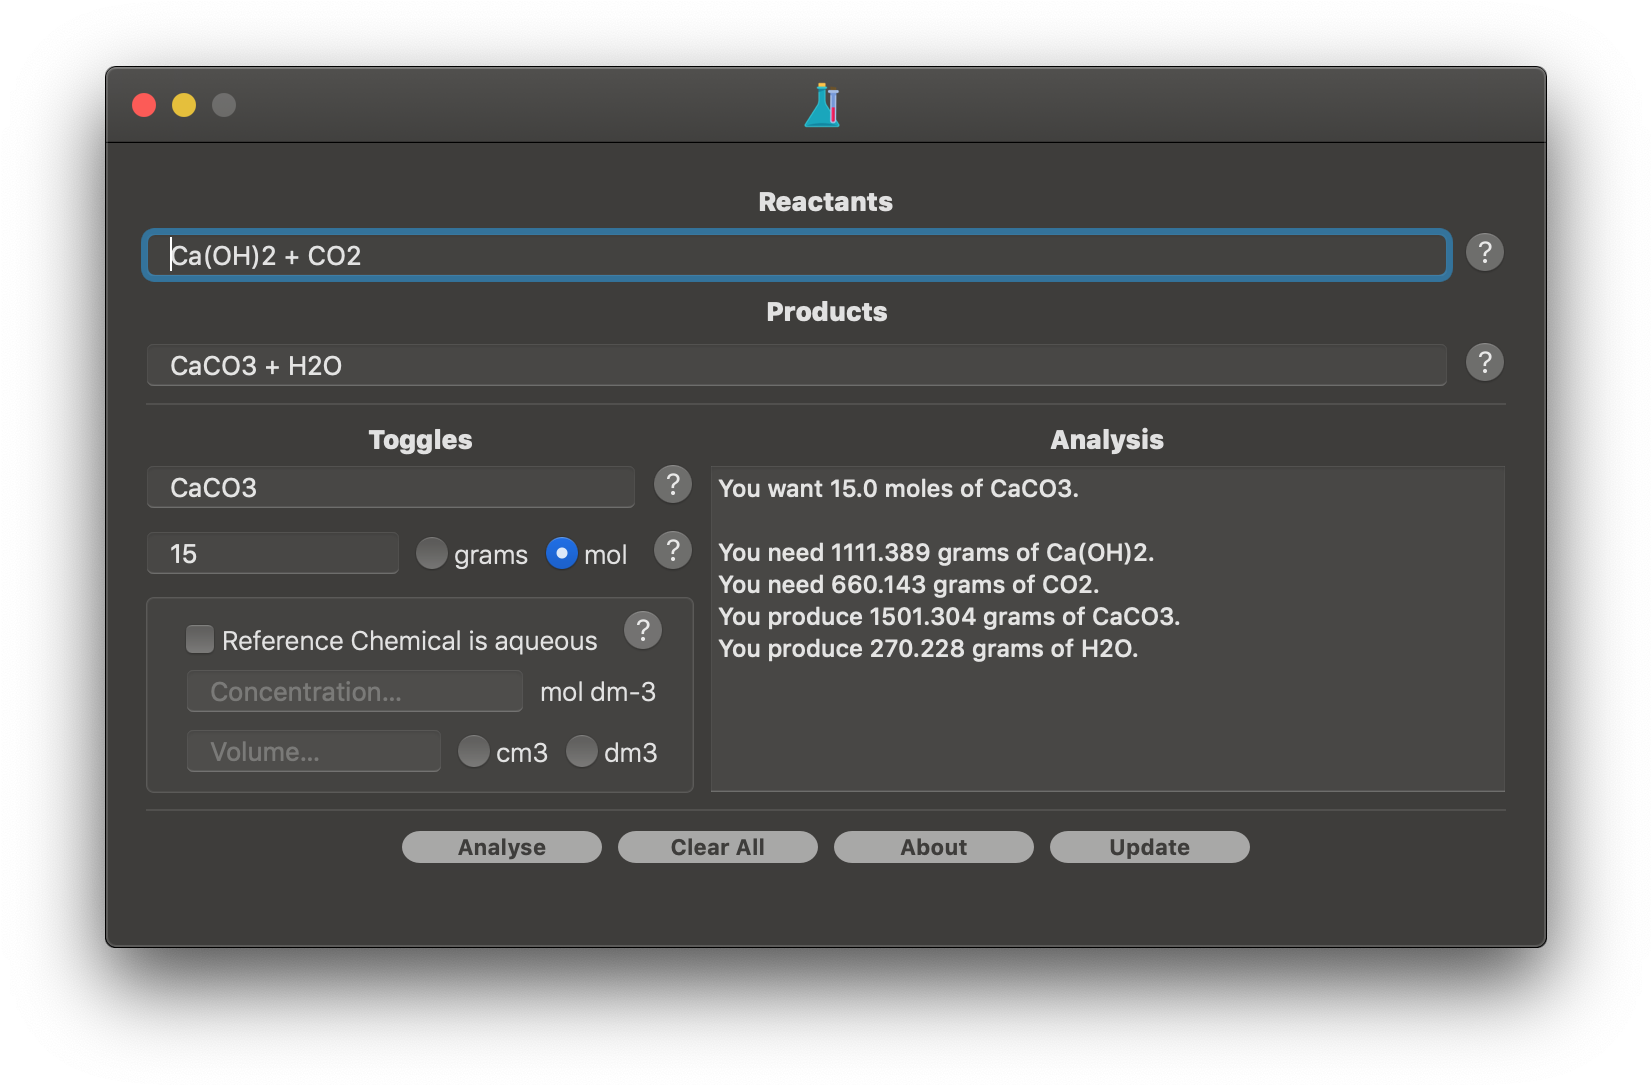Click into the Products input field
Image resolution: width=1651 pixels, height=1085 pixels.
click(x=796, y=366)
